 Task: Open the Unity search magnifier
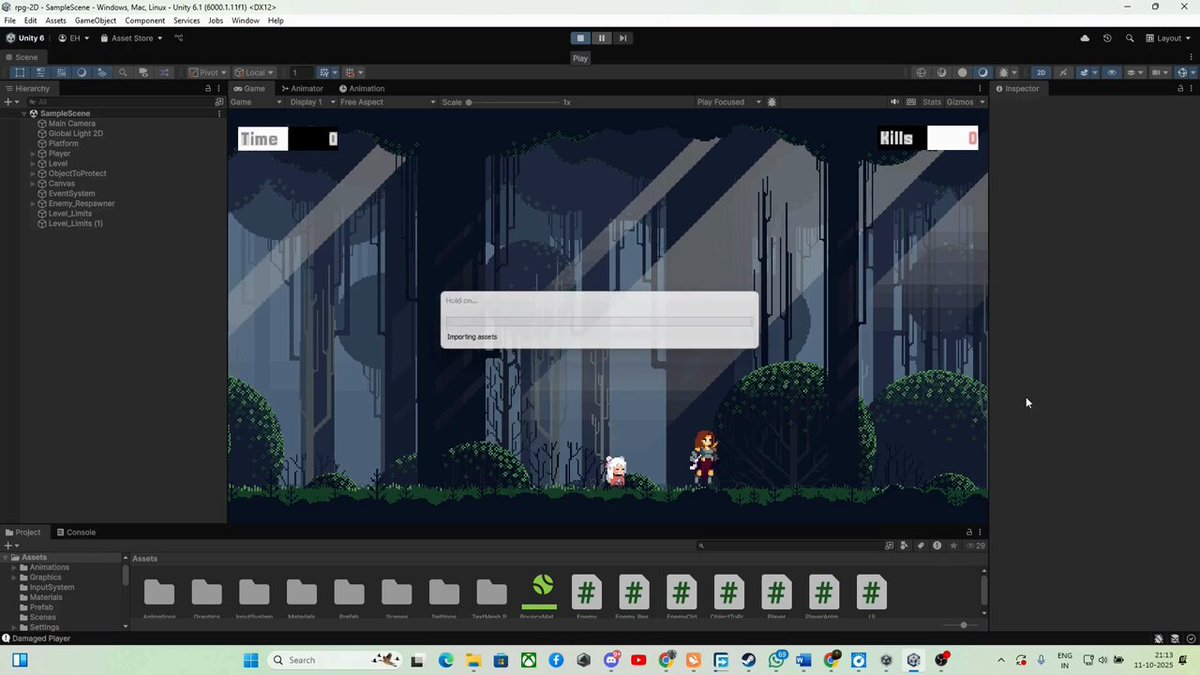coord(1130,38)
